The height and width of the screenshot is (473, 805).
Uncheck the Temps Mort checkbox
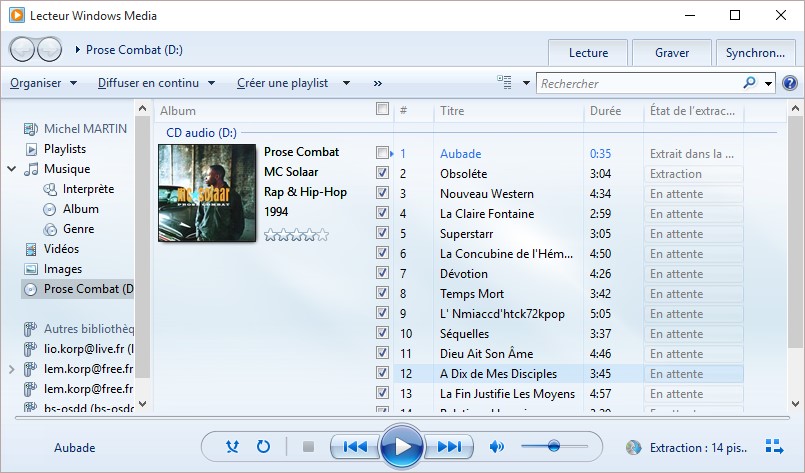(382, 293)
